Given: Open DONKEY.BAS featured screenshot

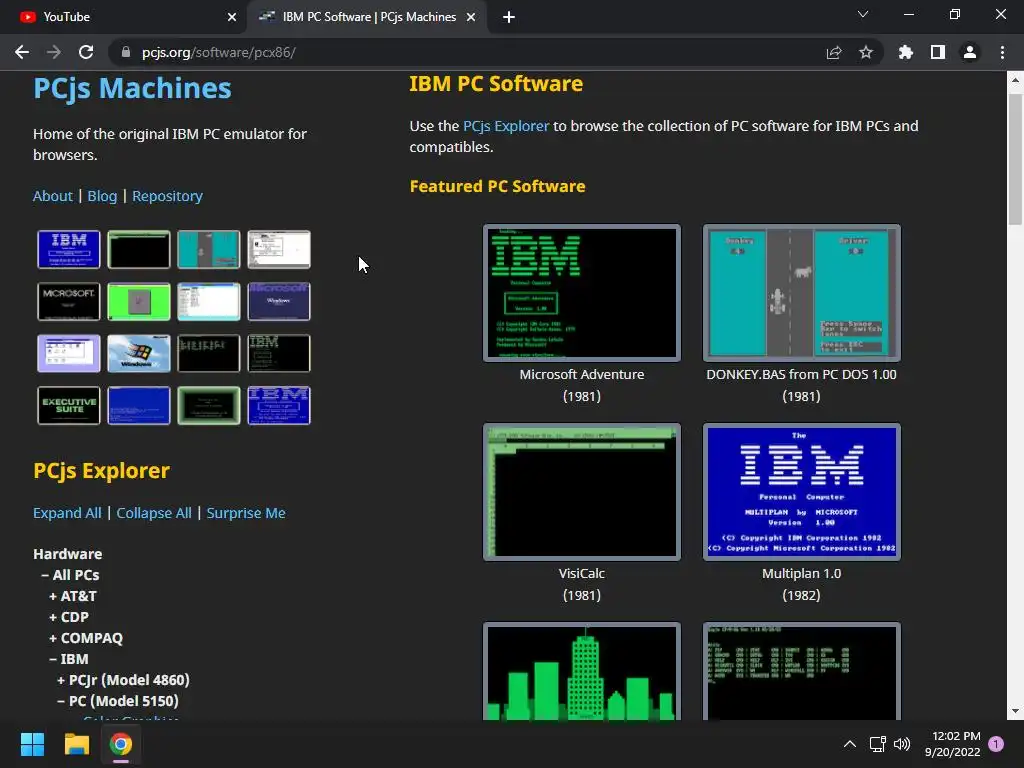Looking at the screenshot, I should tap(801, 293).
